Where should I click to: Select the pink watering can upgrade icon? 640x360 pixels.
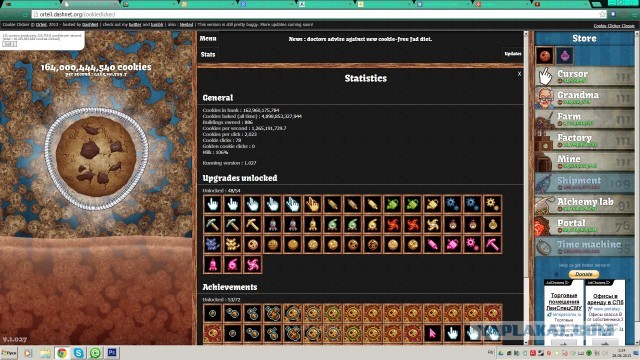[453, 244]
